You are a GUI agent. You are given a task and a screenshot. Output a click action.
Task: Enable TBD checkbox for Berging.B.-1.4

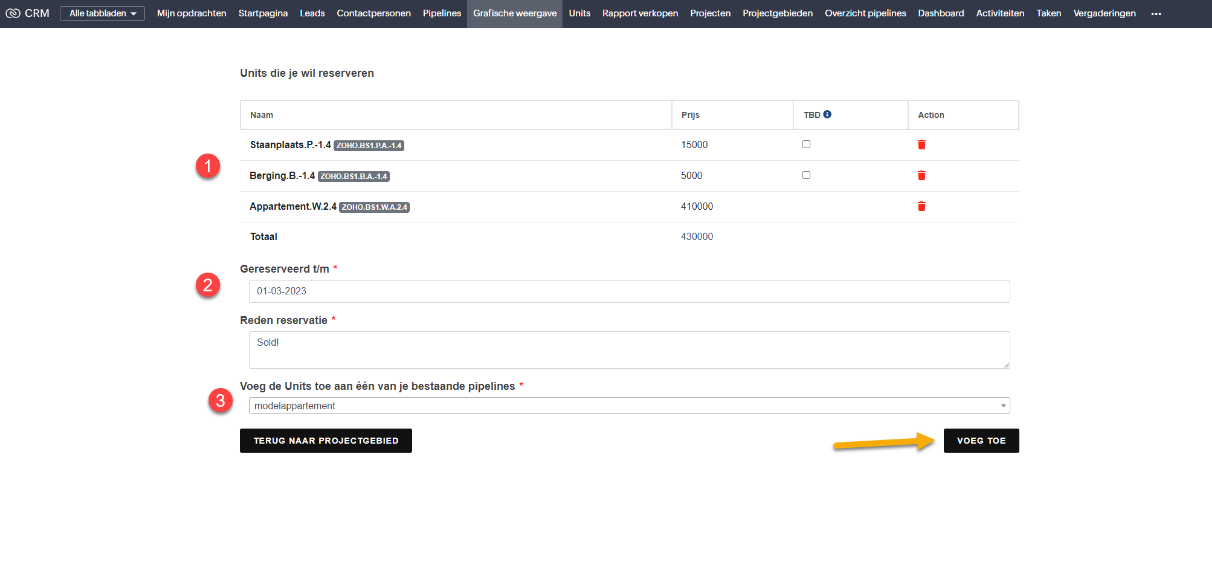(806, 175)
